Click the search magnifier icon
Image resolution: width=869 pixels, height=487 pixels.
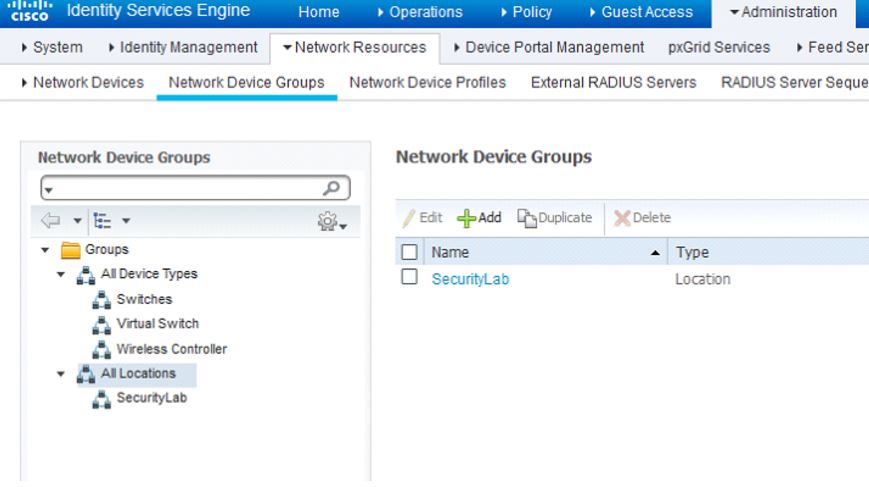pos(331,188)
